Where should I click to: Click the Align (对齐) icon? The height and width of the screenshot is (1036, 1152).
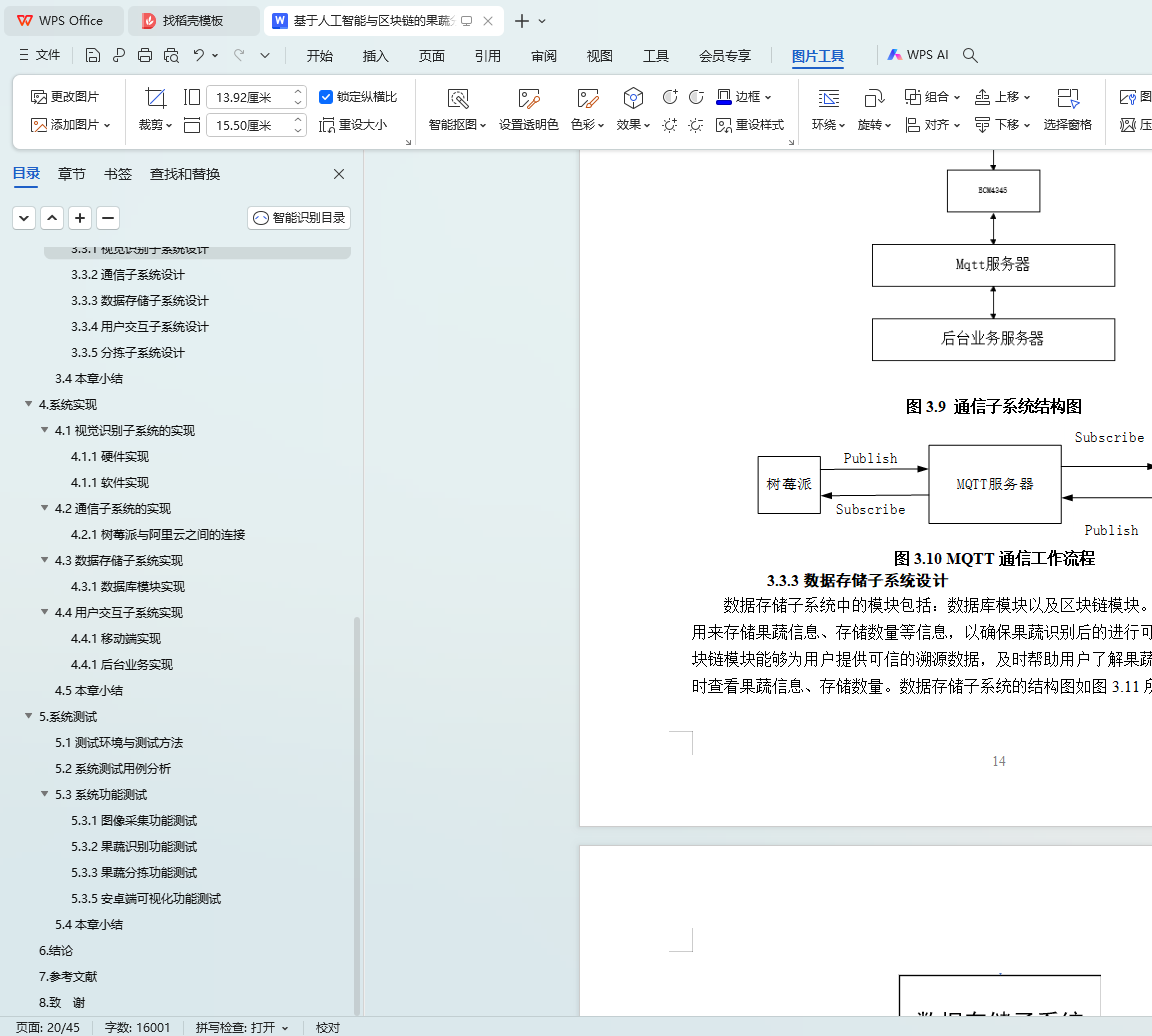pos(932,125)
